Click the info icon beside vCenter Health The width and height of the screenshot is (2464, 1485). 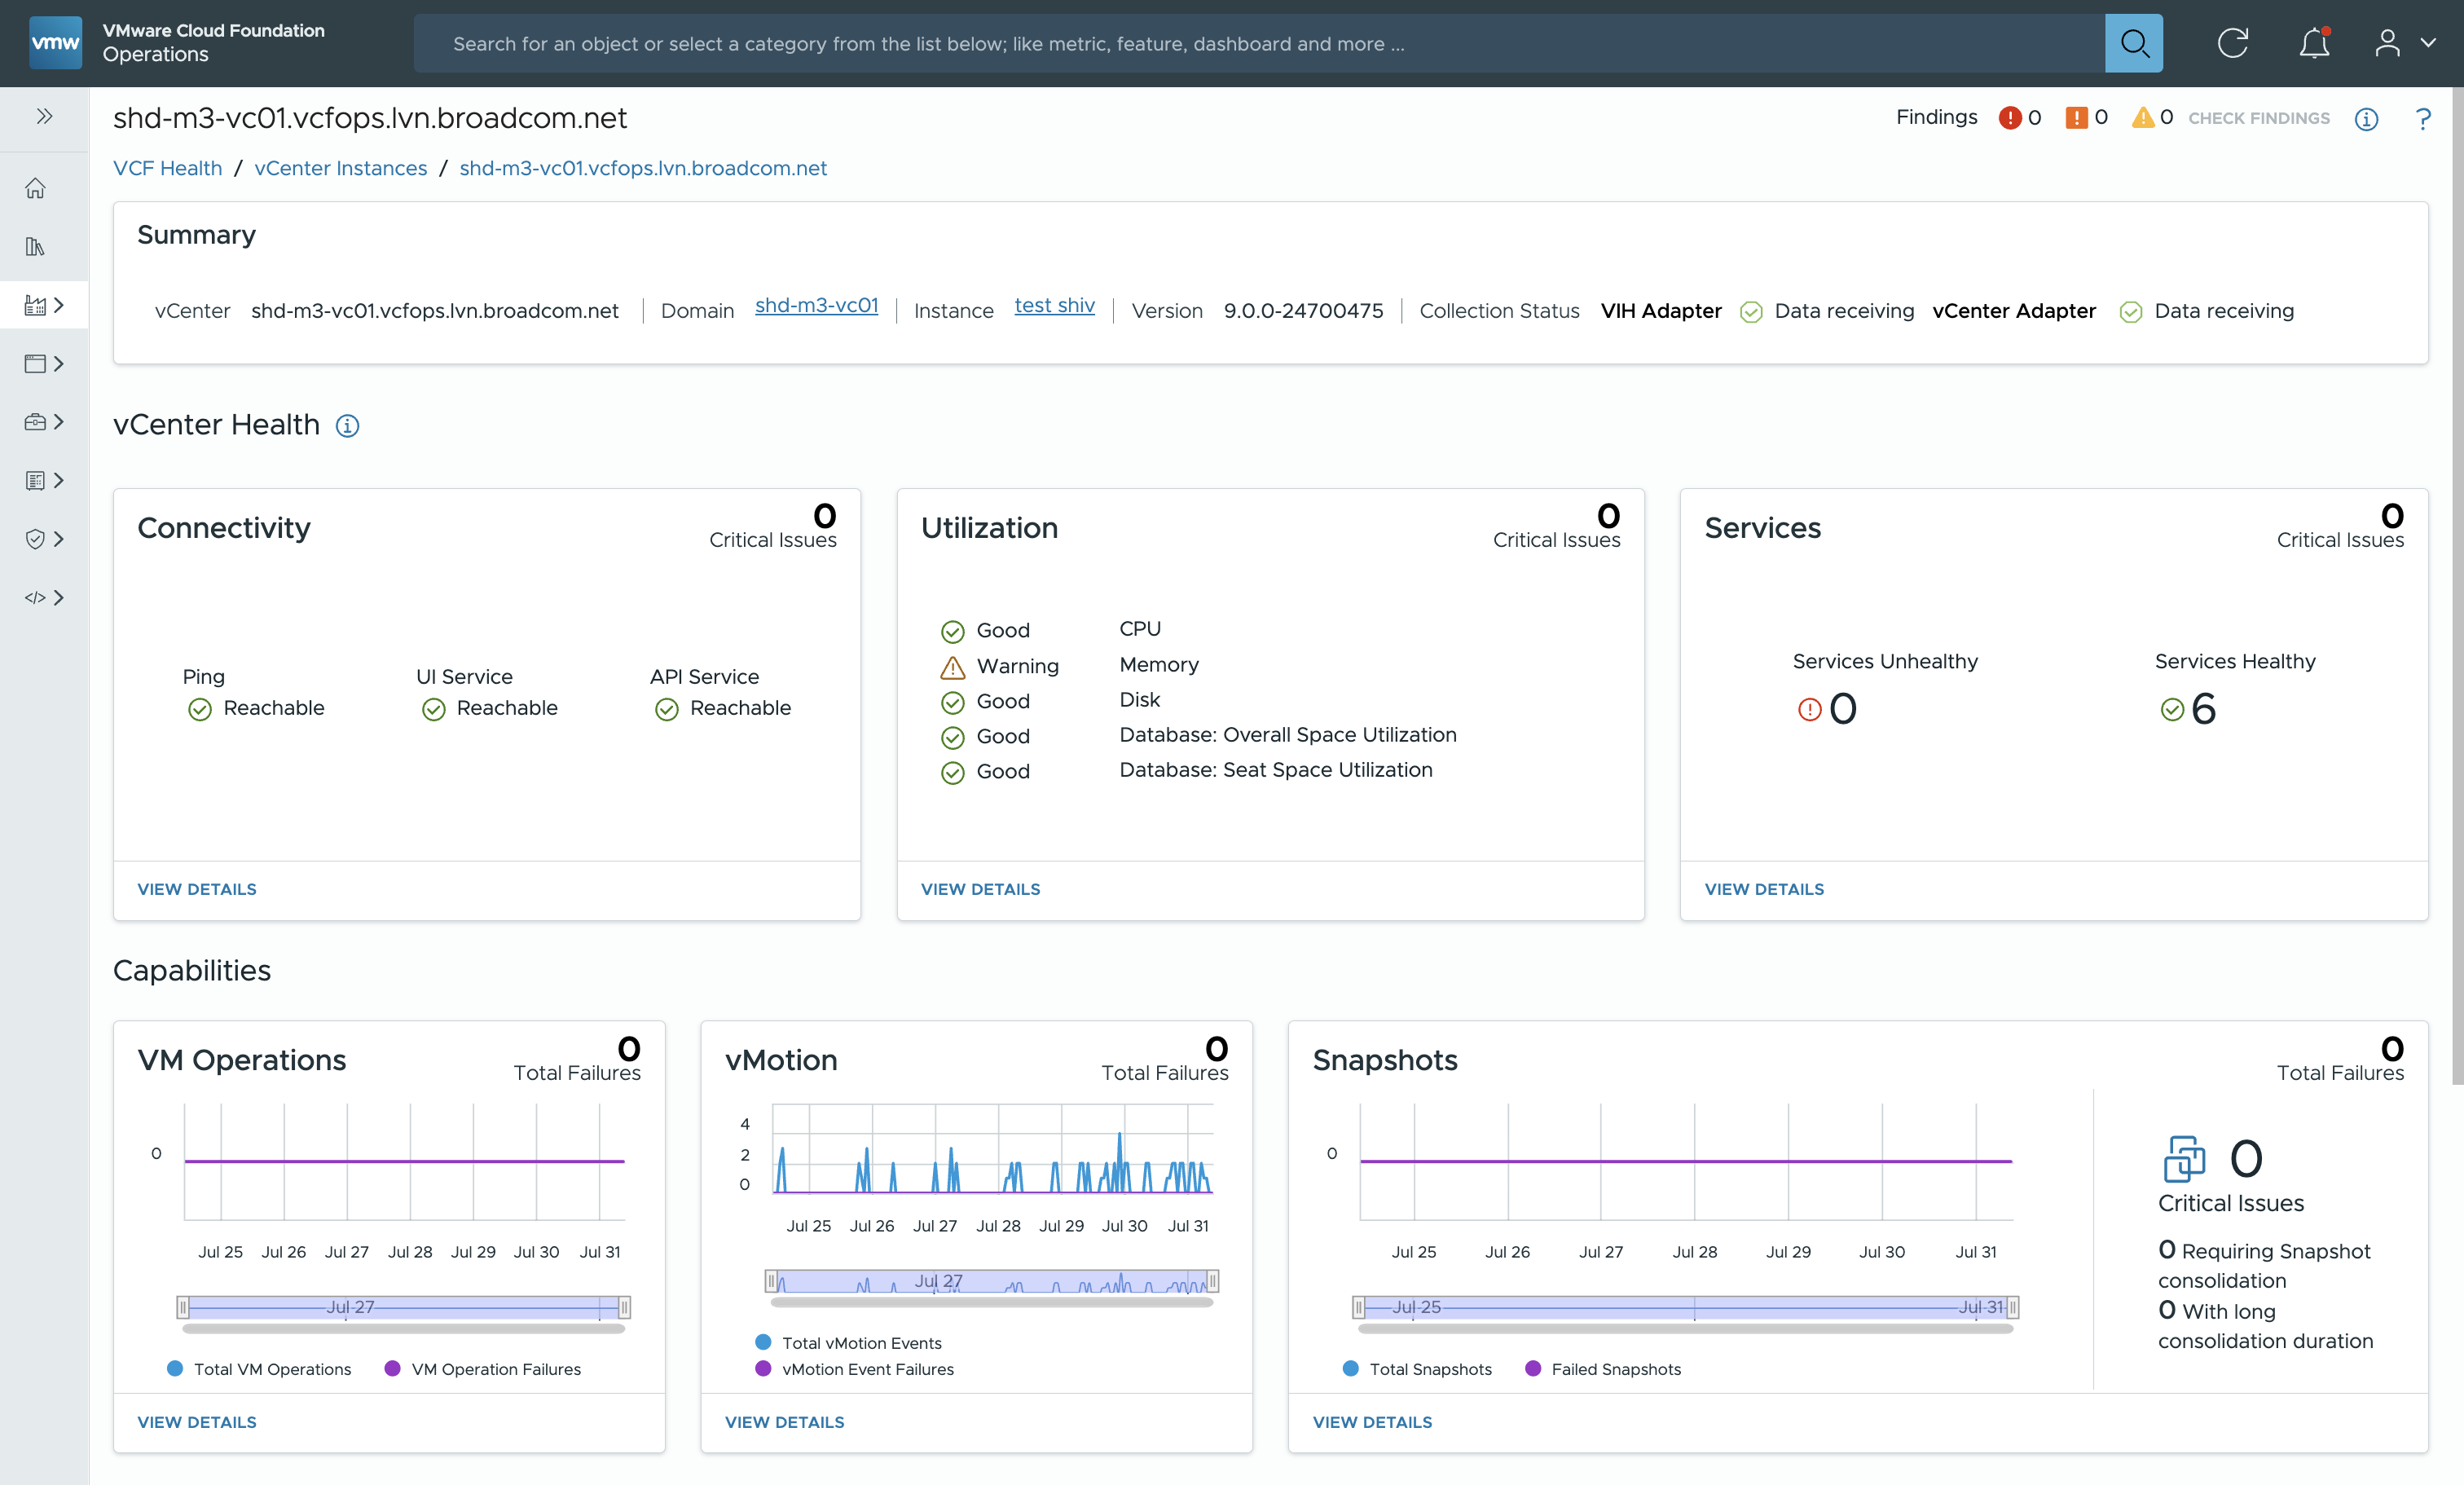pos(347,426)
